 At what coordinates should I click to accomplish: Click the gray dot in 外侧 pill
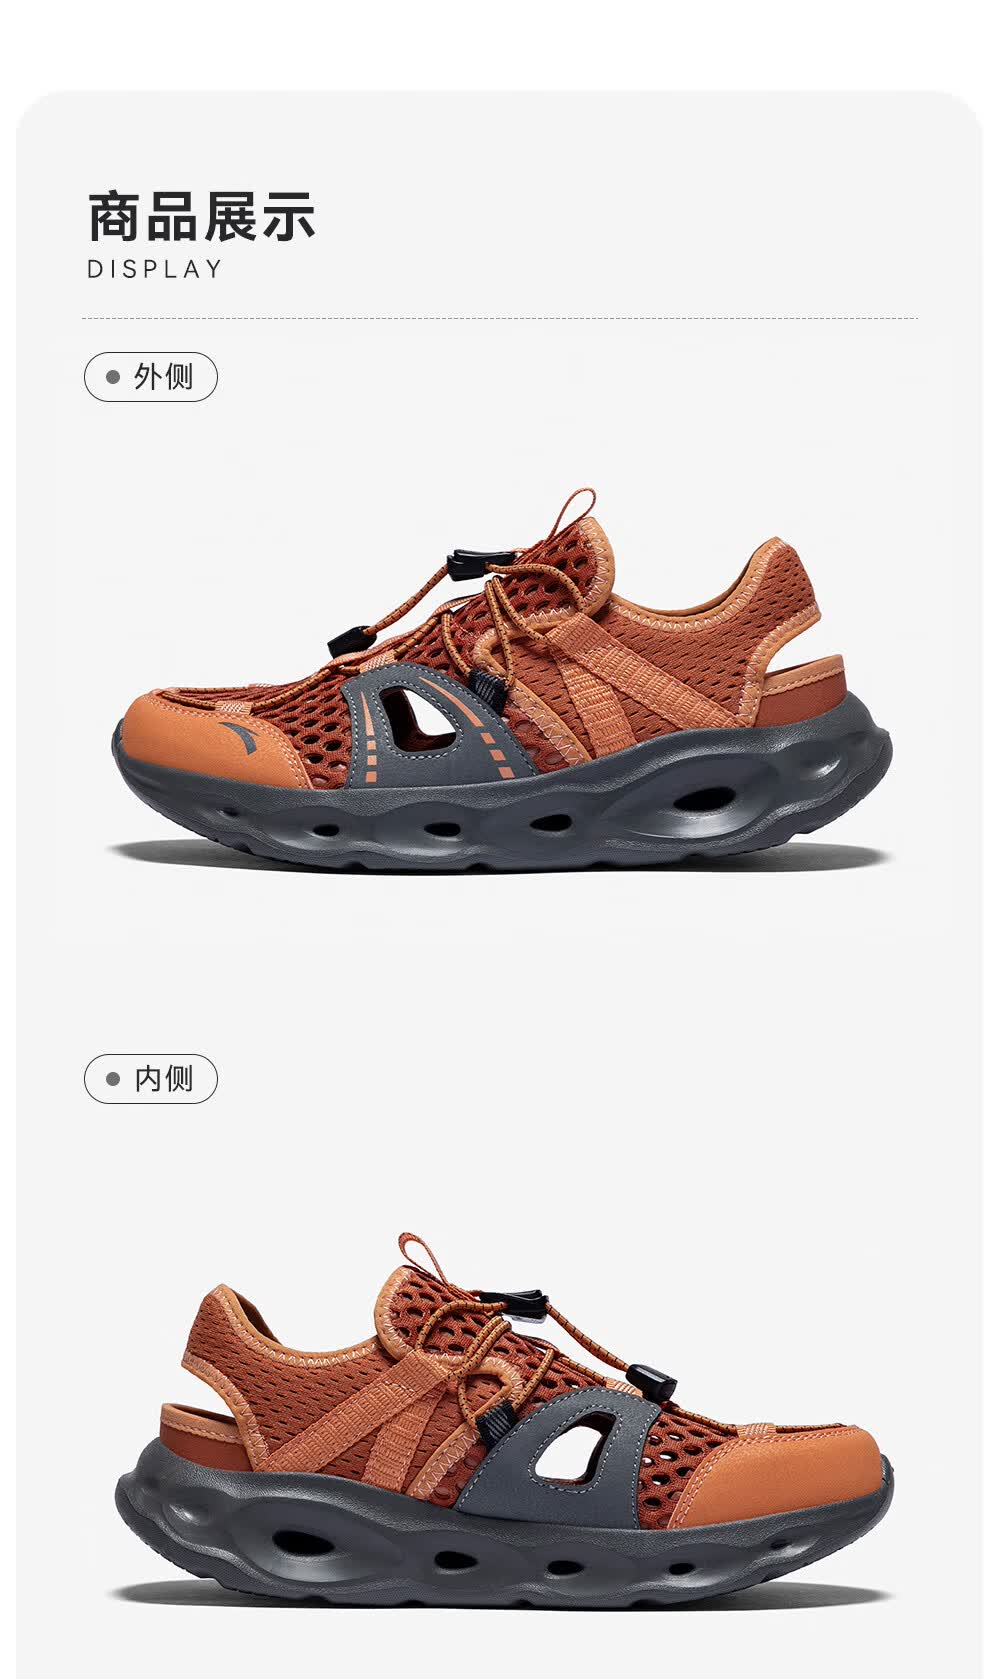click(x=113, y=377)
